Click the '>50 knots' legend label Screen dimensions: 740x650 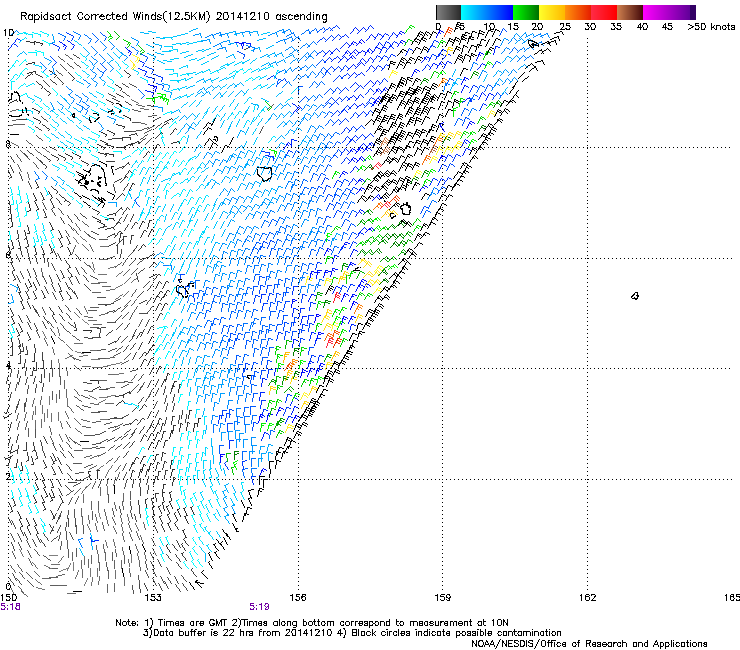point(711,27)
